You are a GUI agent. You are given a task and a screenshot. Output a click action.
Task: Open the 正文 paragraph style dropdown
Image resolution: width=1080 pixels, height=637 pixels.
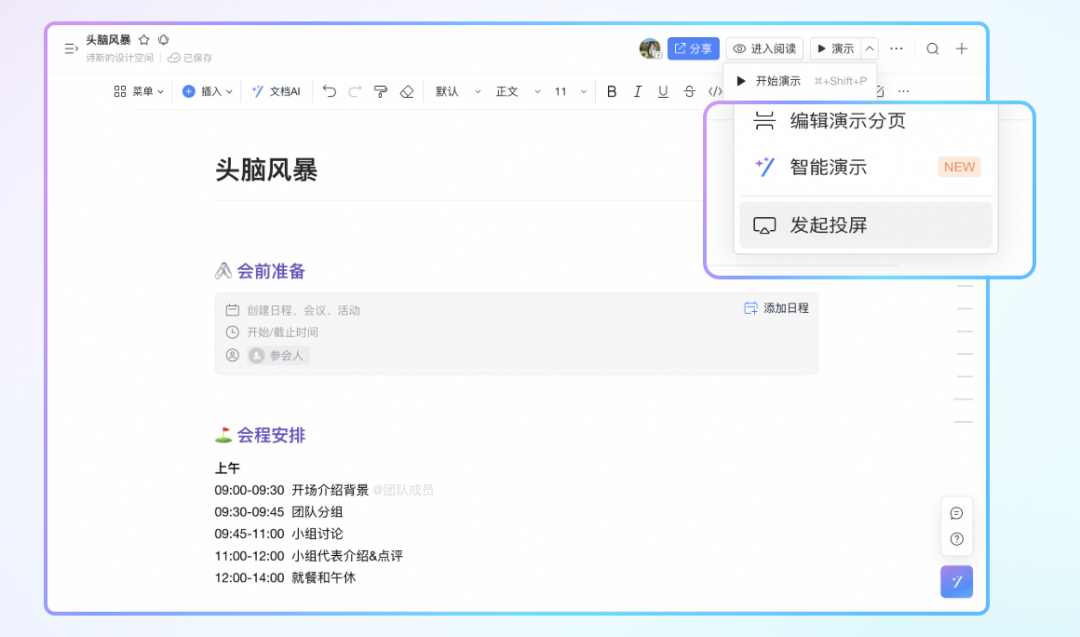[x=517, y=91]
